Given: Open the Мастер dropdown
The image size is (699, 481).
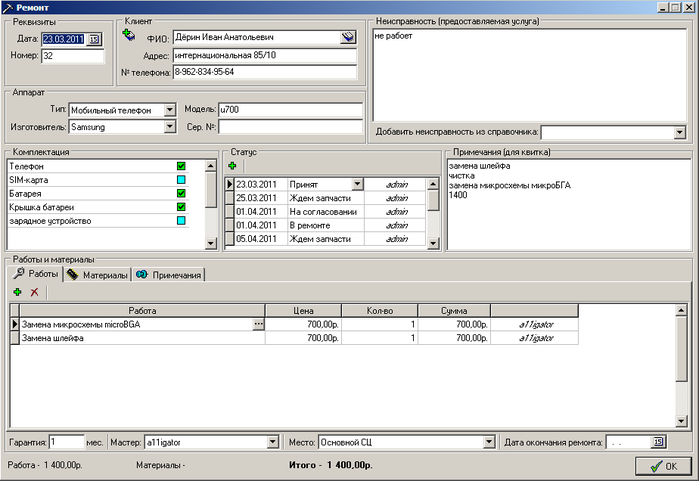Looking at the screenshot, I should click(272, 441).
